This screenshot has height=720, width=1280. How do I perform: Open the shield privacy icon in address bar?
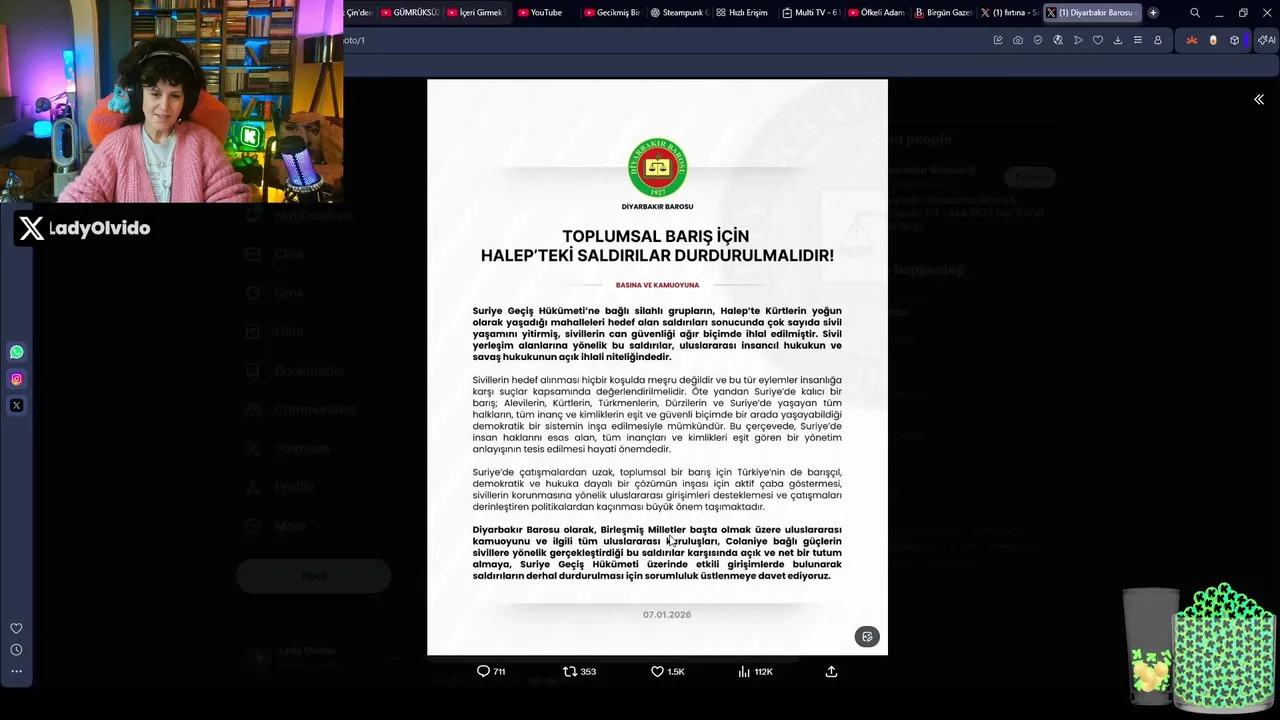(1038, 40)
